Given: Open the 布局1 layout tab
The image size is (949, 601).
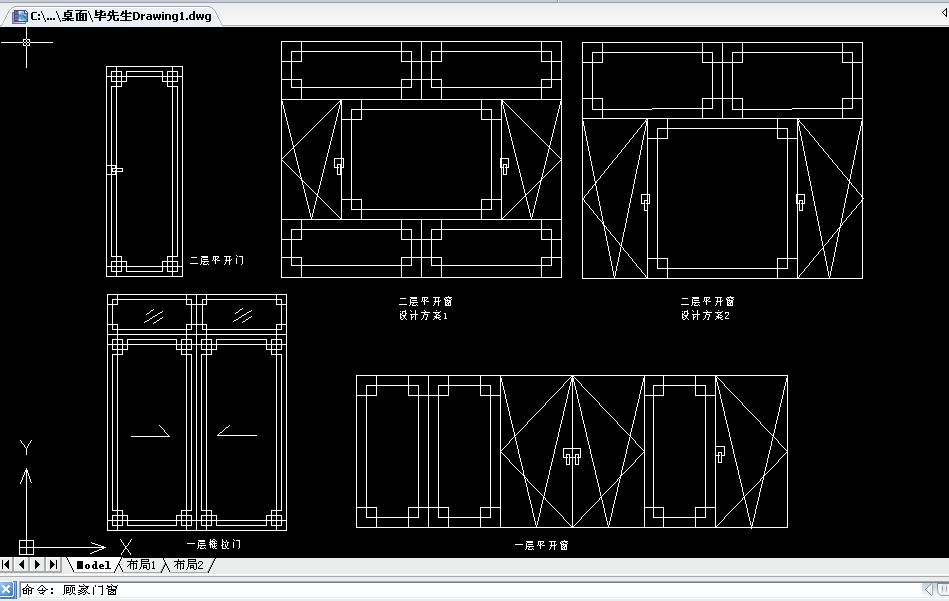Looking at the screenshot, I should tap(140, 566).
